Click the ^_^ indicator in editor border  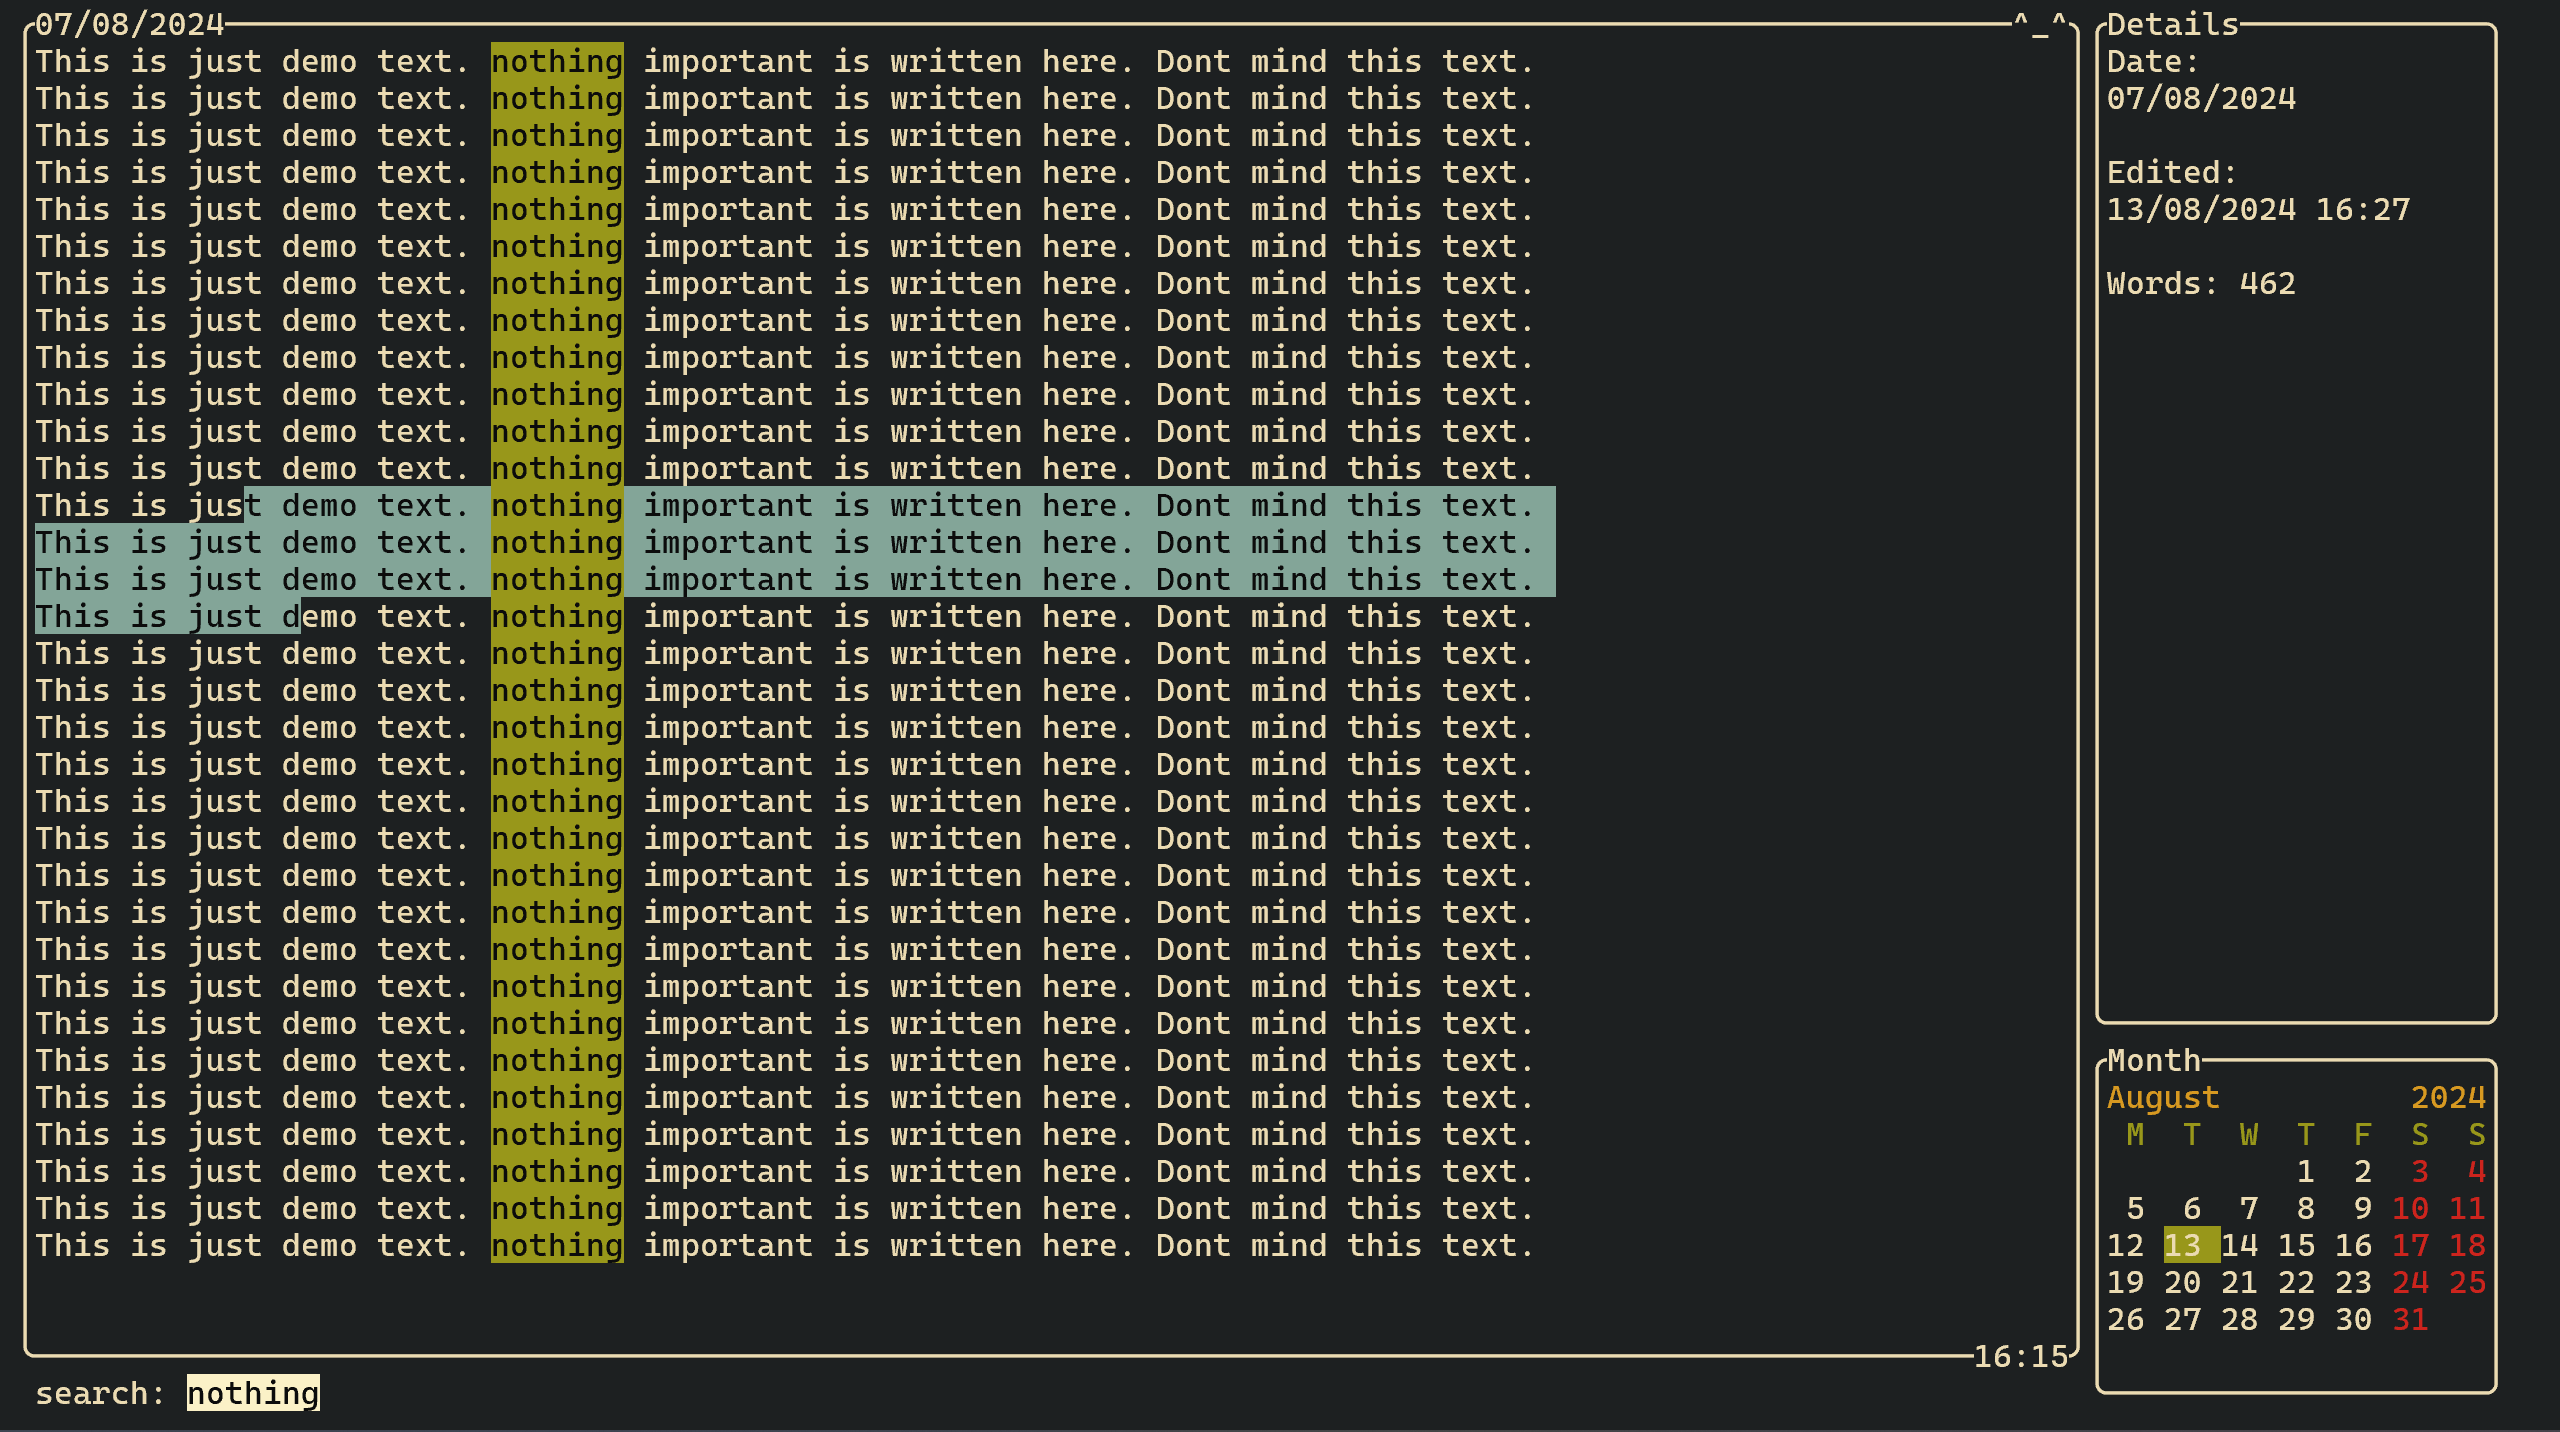point(2040,24)
